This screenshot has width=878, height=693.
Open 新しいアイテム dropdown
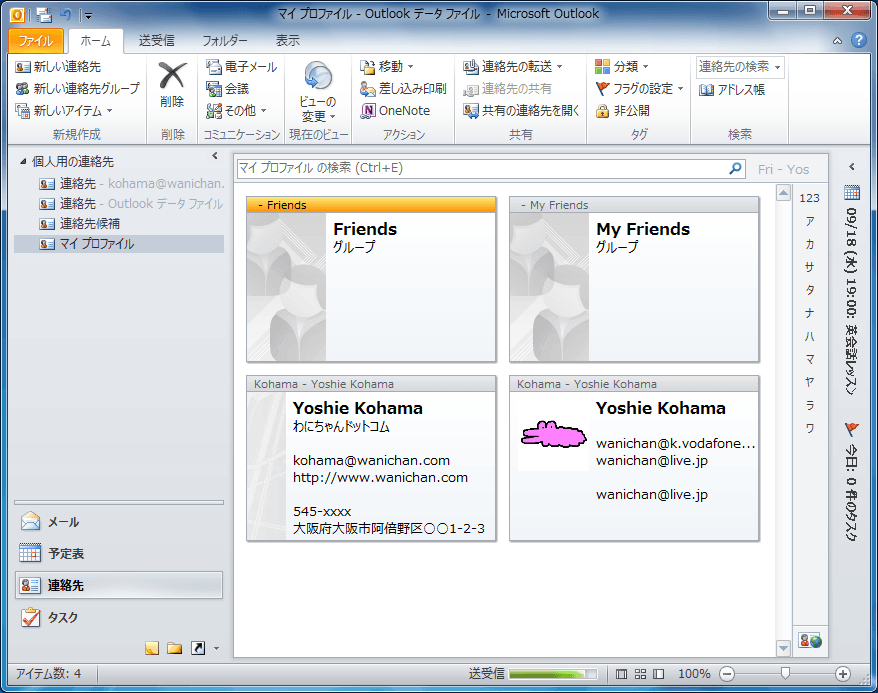point(64,111)
